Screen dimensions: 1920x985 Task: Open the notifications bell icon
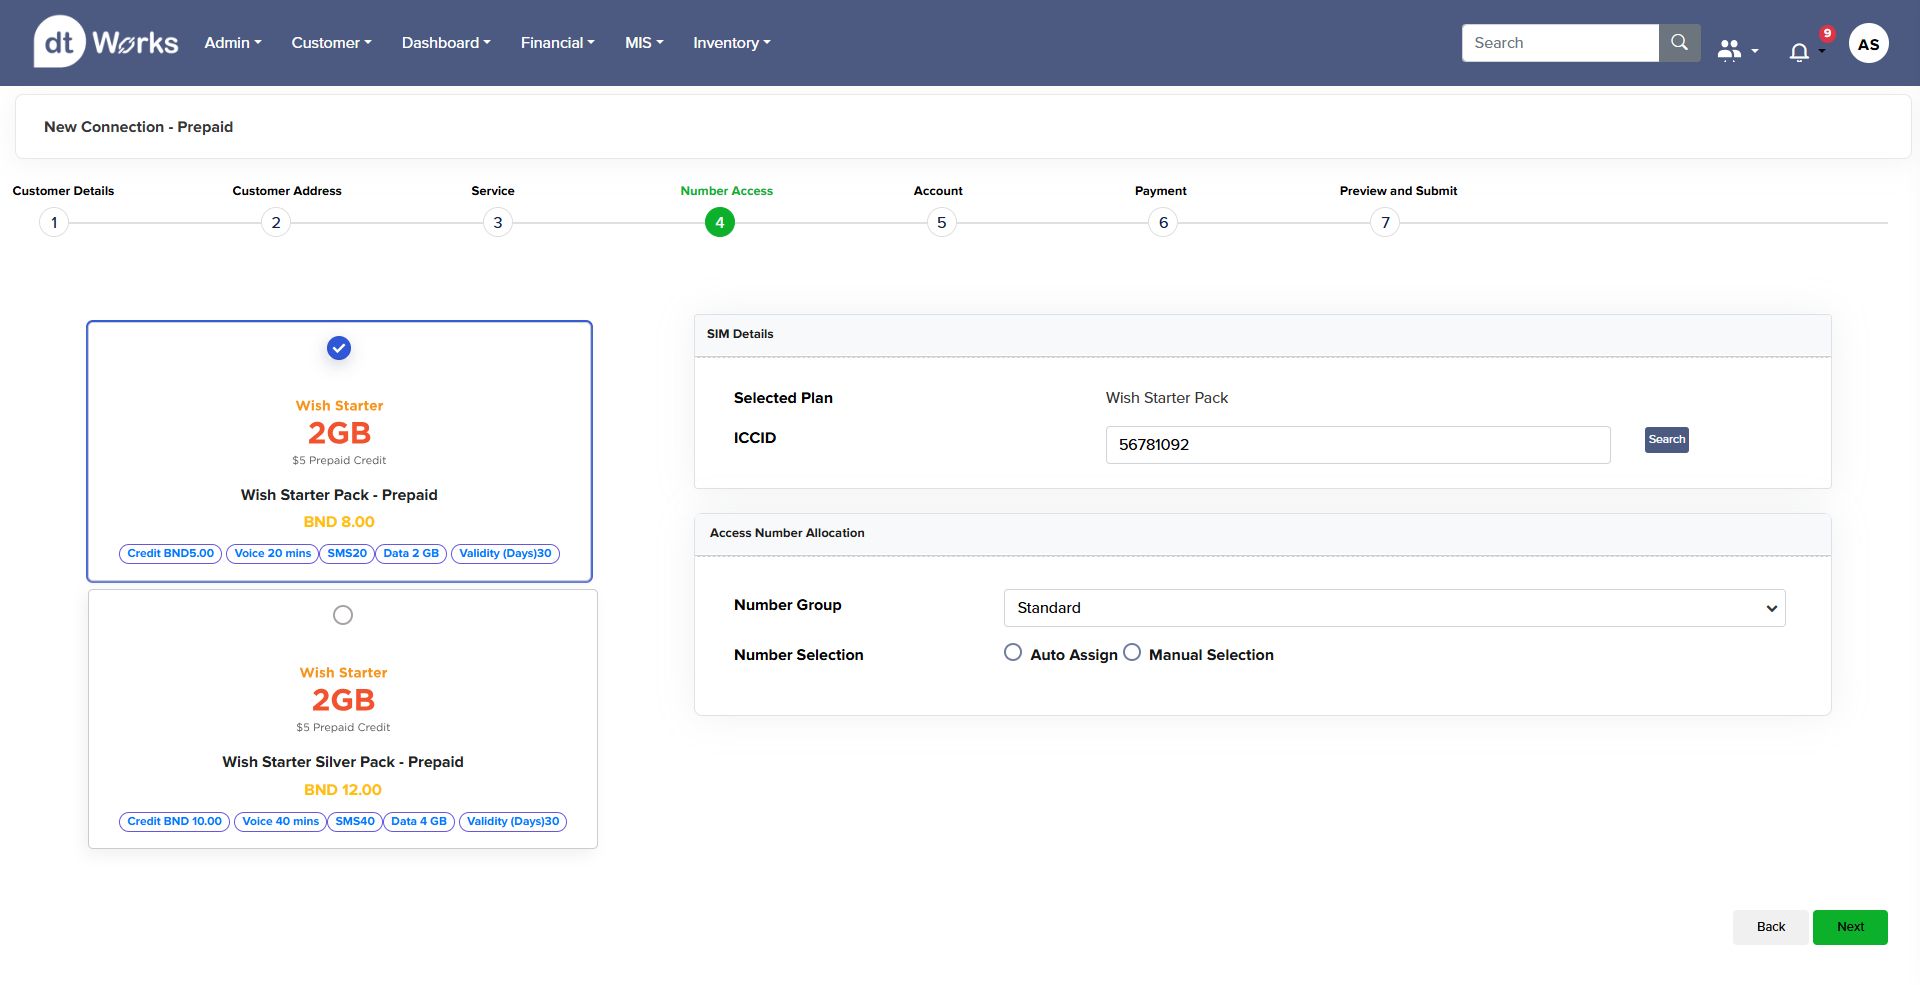(x=1800, y=52)
